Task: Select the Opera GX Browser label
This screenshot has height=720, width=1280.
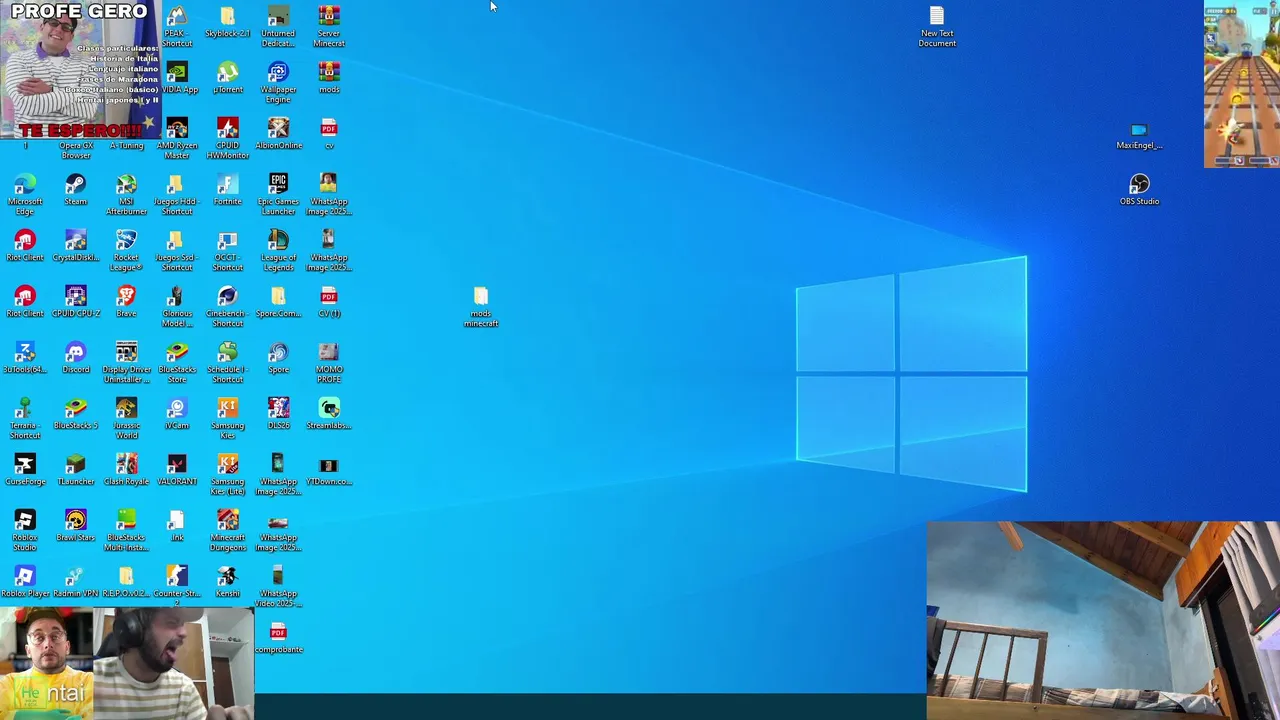Action: coord(76,150)
